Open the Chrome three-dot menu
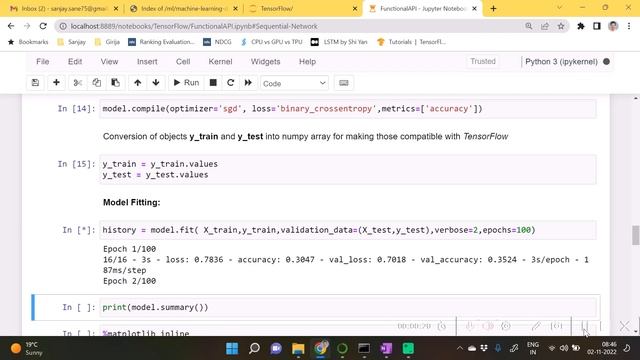 coord(629,26)
